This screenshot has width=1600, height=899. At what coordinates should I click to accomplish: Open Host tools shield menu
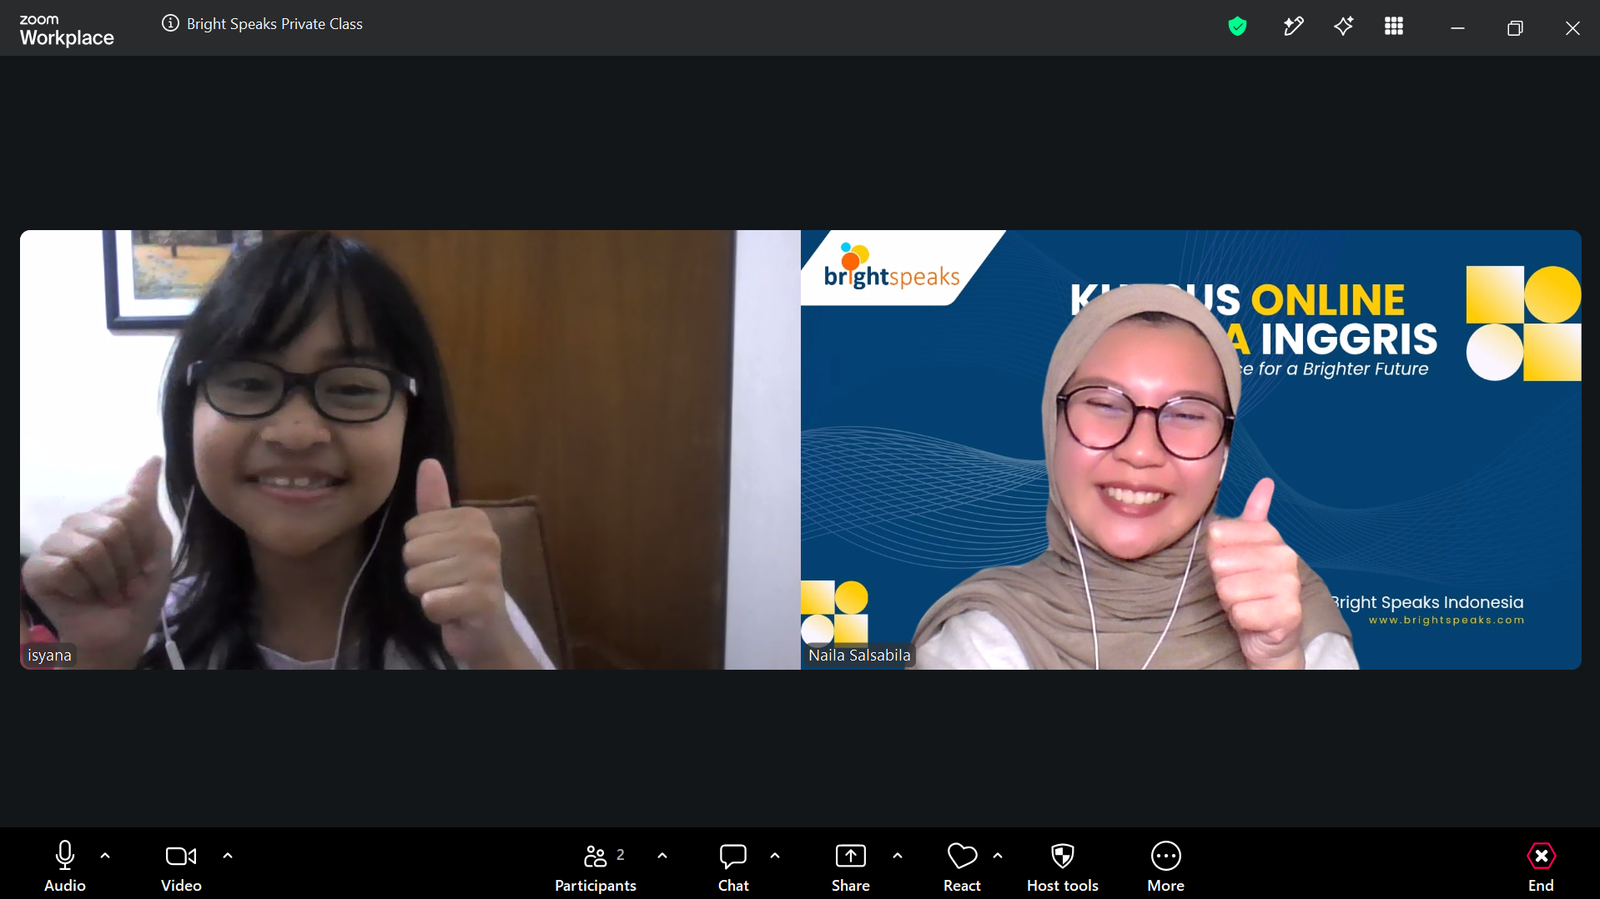(x=1063, y=866)
